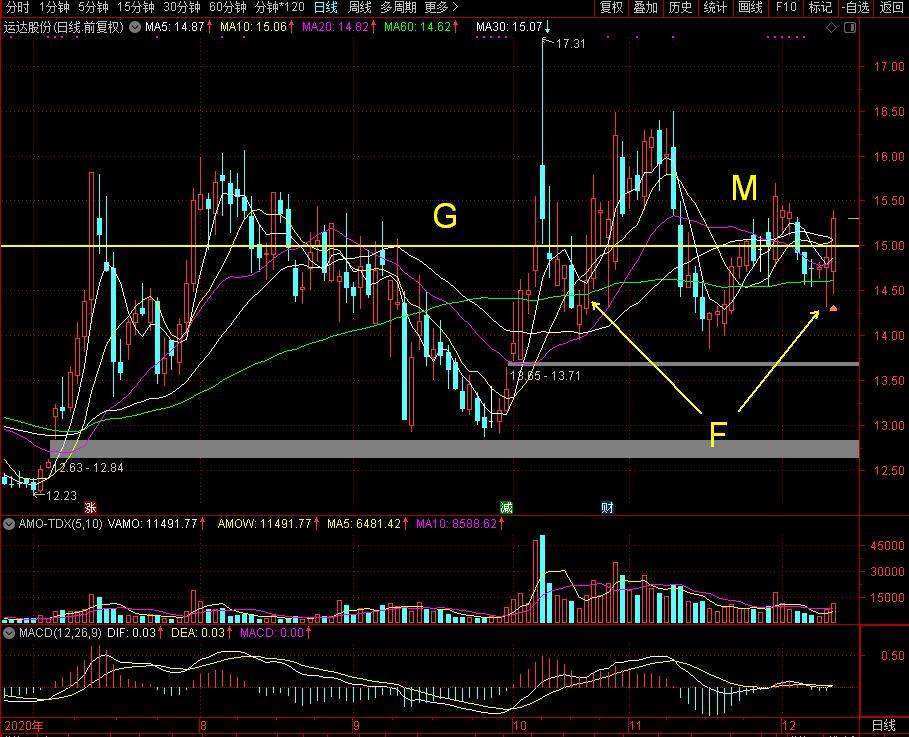Select the 1分钟 period tab
909x737 pixels.
(54, 8)
